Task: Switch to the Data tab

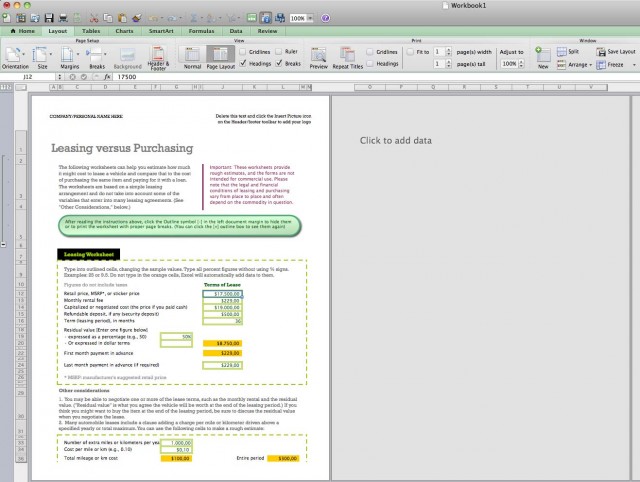Action: (x=236, y=31)
